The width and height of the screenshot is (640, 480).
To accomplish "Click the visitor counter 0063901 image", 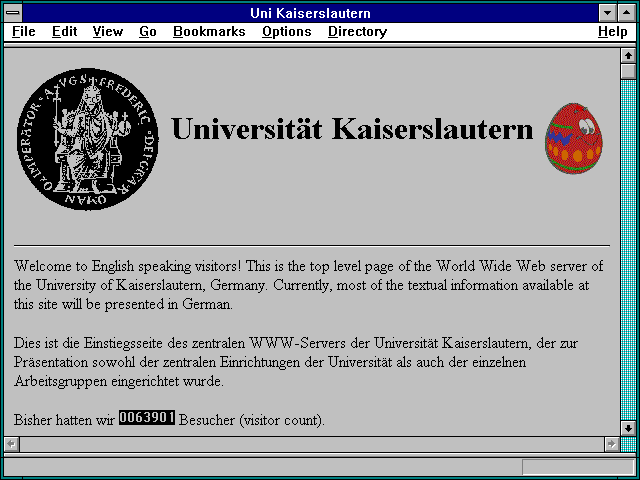I will coord(147,418).
